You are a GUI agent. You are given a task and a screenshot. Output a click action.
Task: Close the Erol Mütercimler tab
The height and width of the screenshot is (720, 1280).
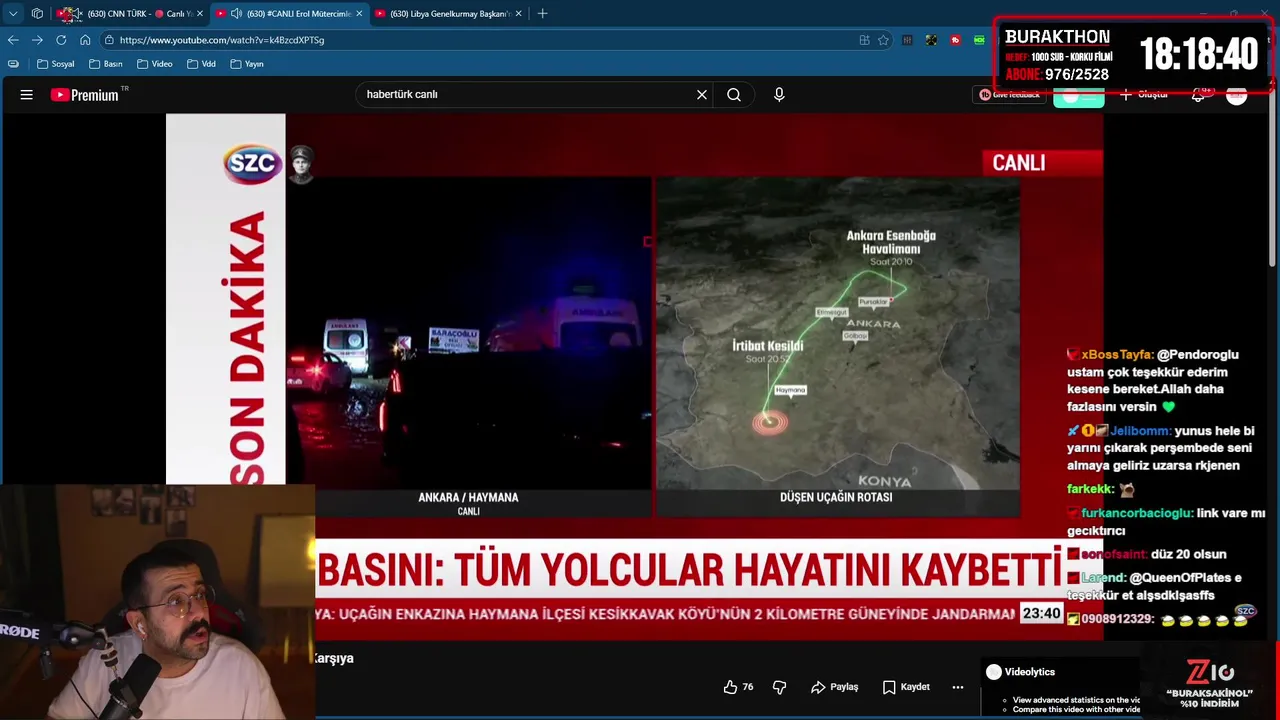tap(359, 14)
